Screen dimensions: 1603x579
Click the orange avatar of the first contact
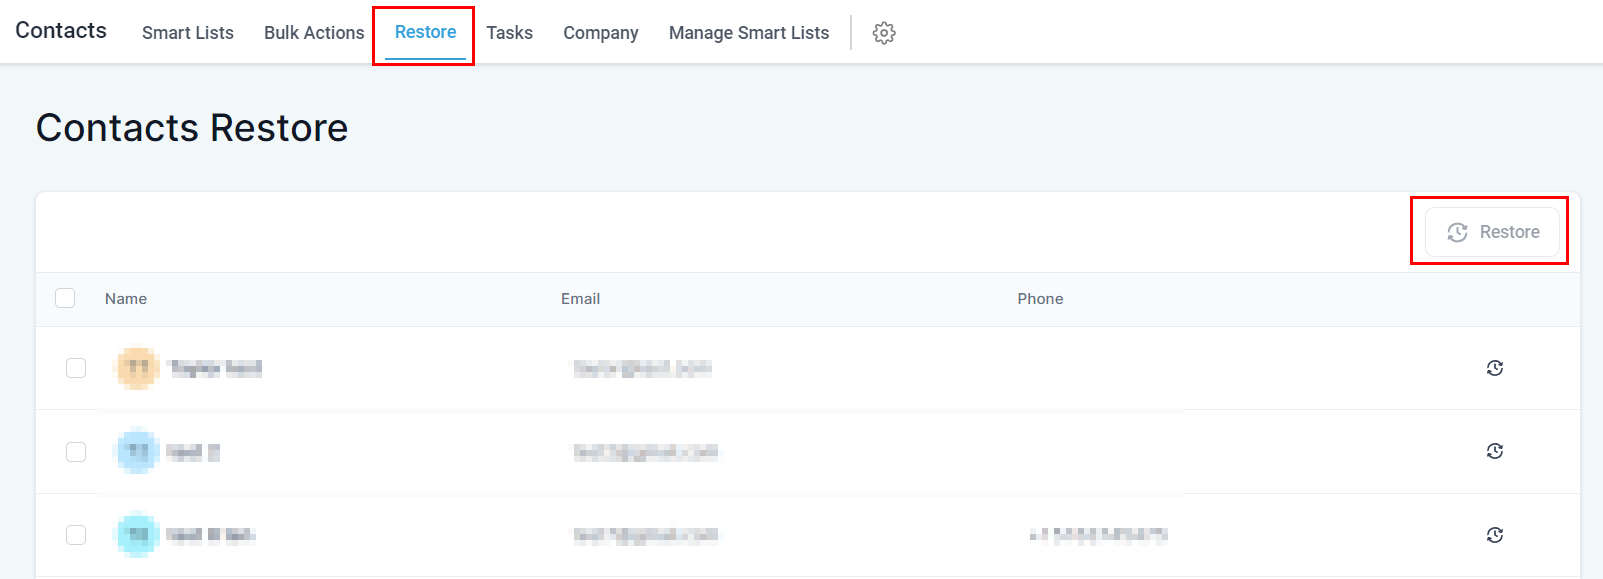138,368
